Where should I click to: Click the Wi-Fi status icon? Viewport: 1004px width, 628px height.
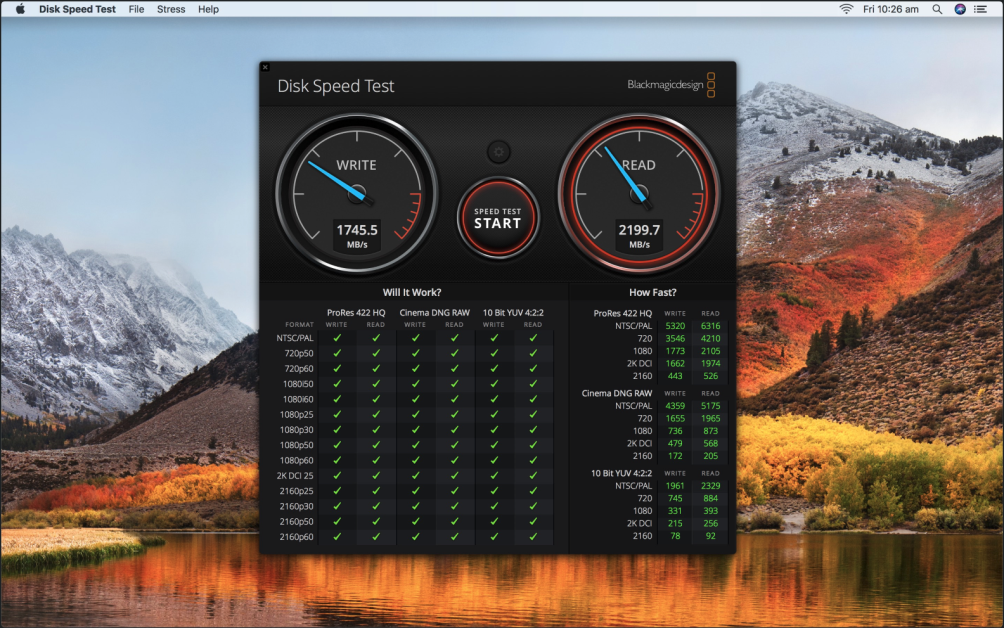[846, 9]
